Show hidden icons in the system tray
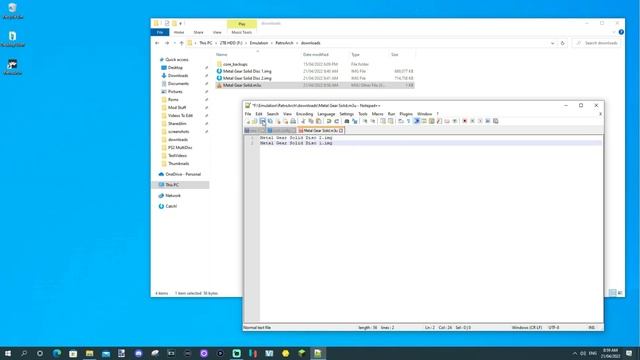The image size is (640, 360). [575, 353]
